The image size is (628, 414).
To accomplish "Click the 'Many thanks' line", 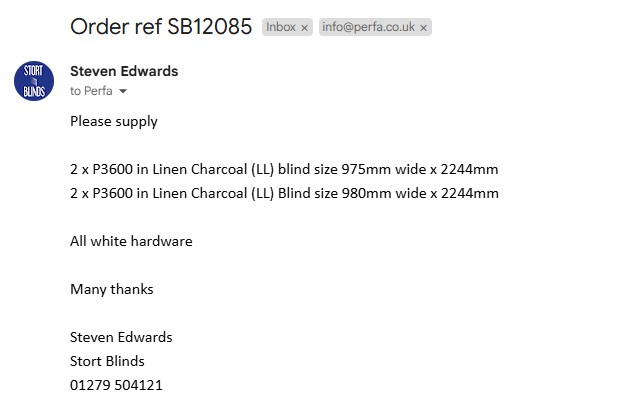I will (112, 289).
